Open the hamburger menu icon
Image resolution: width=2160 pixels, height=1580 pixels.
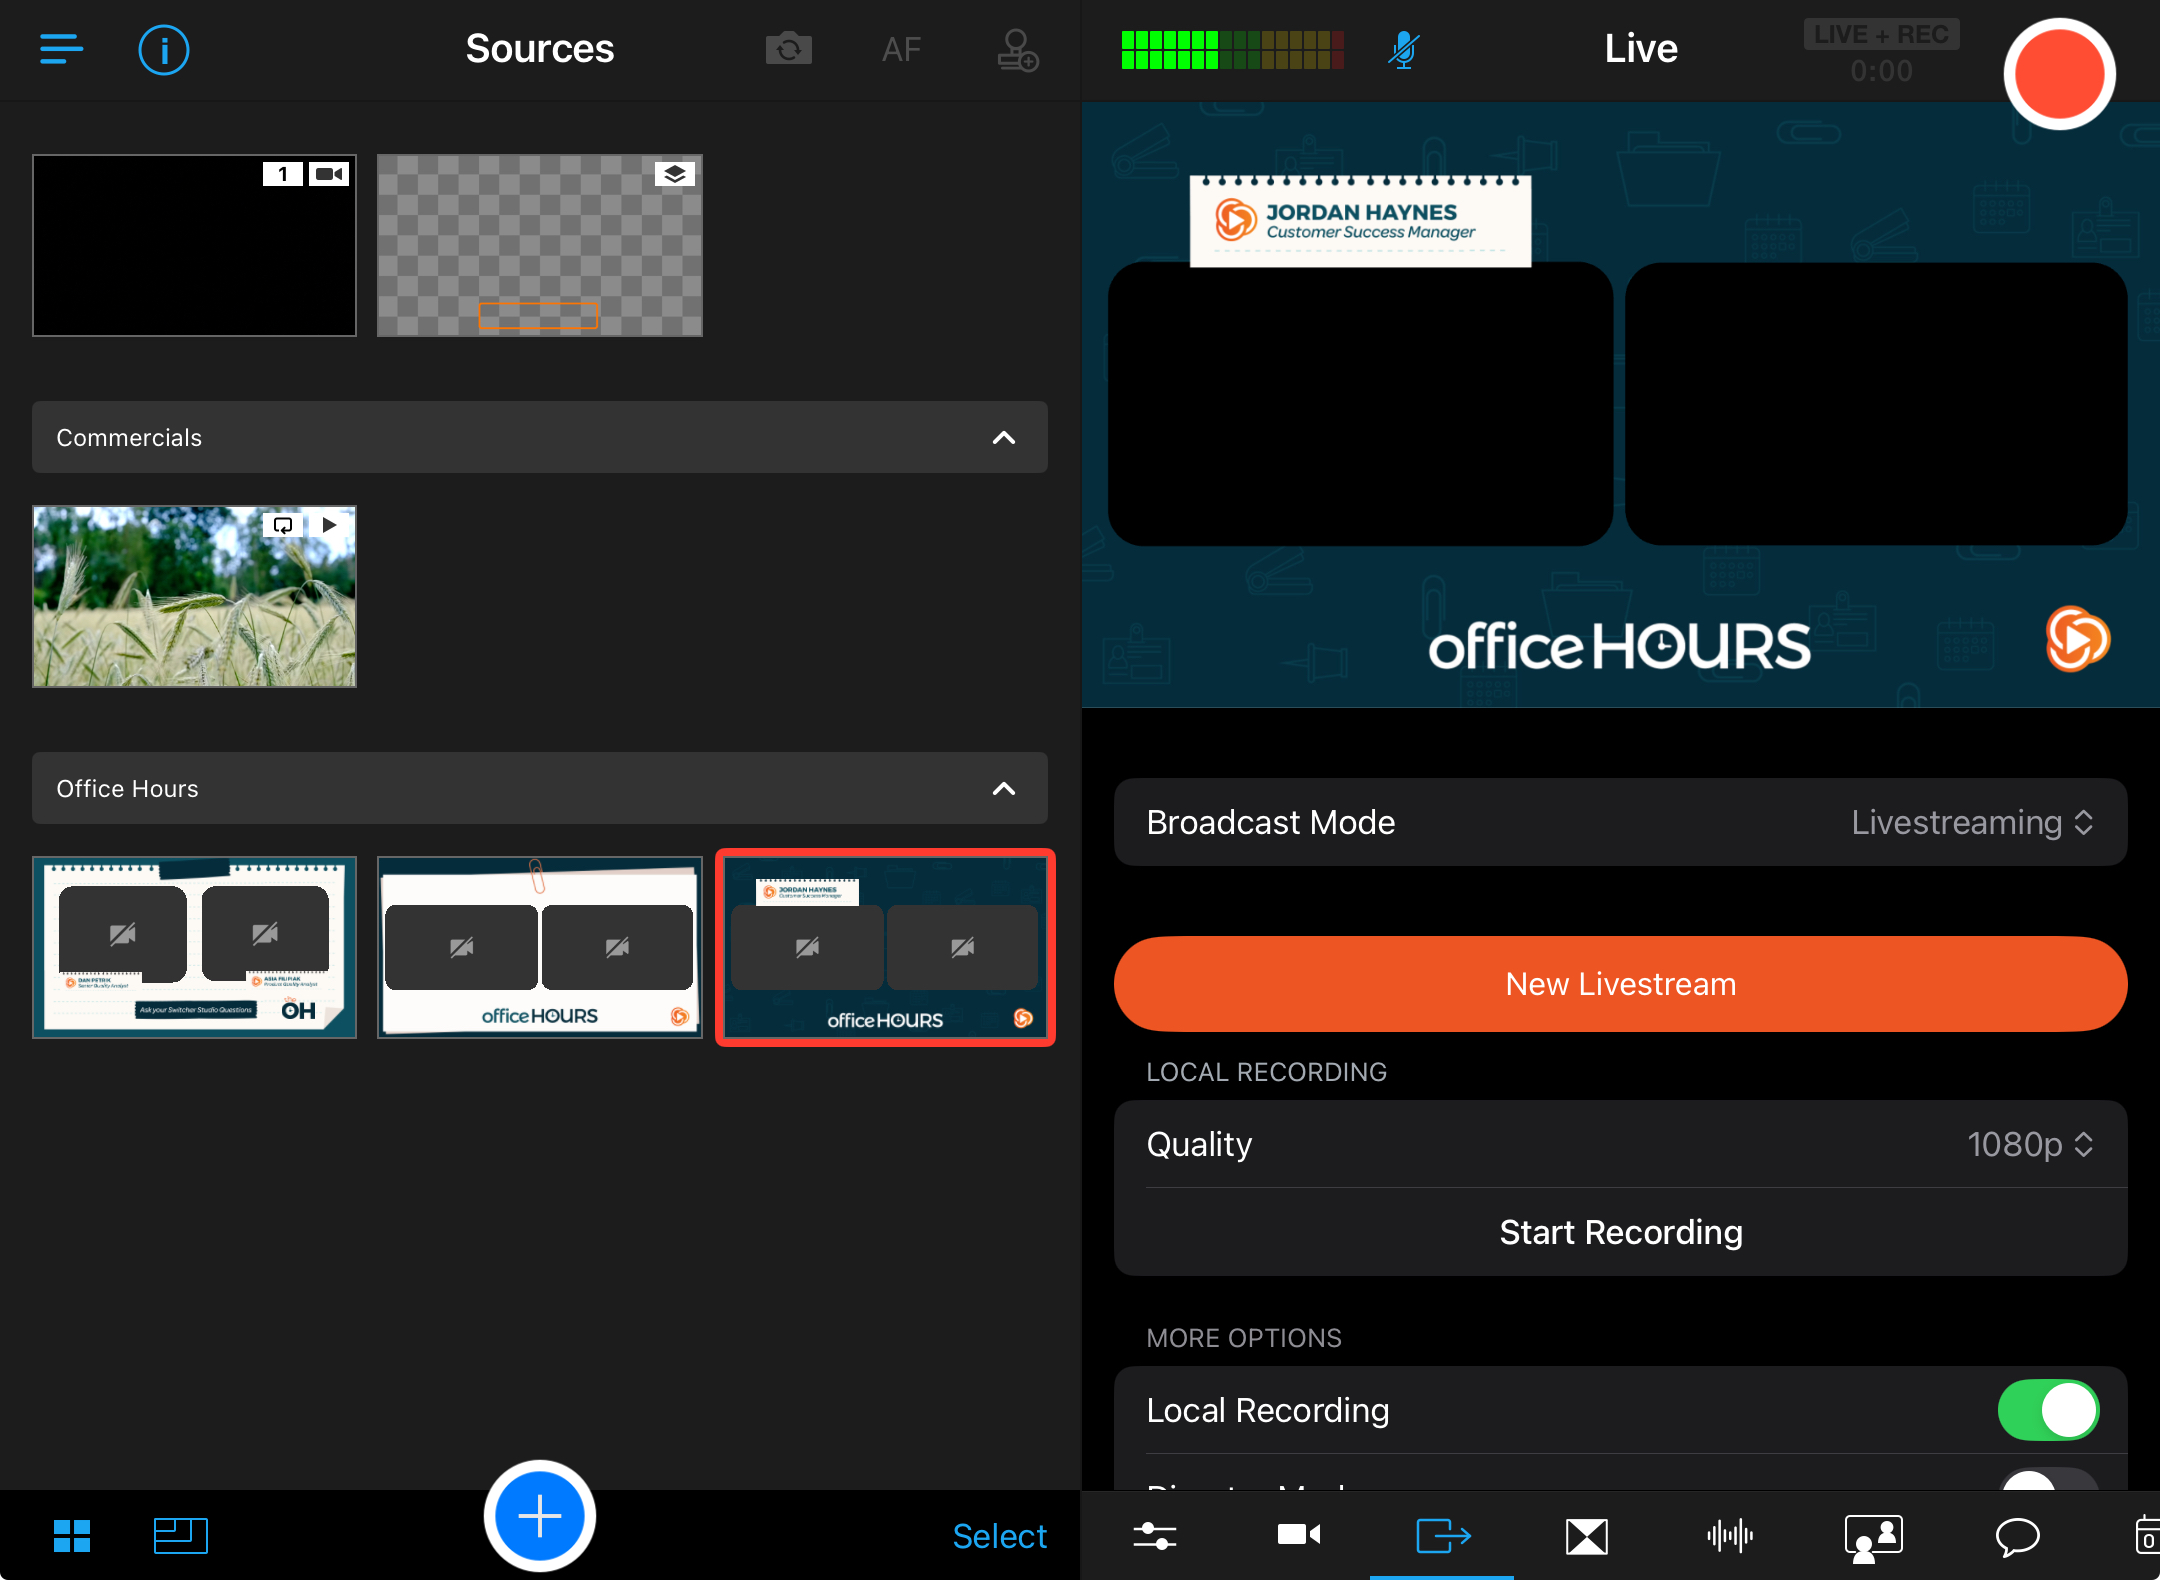coord(61,48)
